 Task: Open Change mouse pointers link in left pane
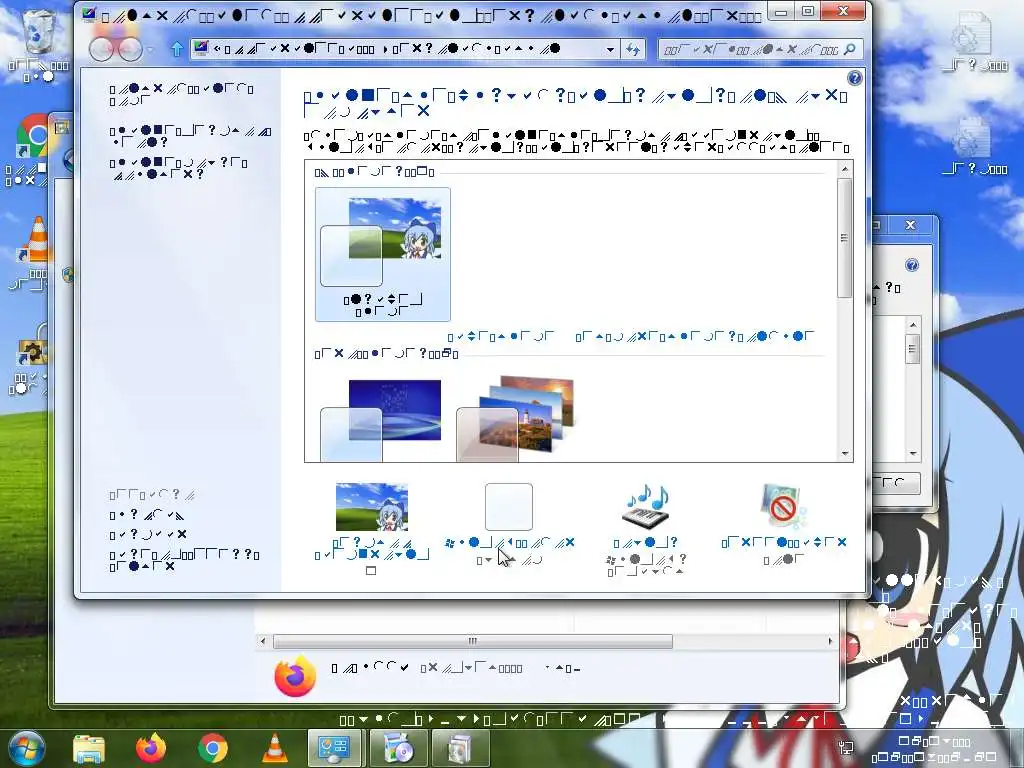178,168
